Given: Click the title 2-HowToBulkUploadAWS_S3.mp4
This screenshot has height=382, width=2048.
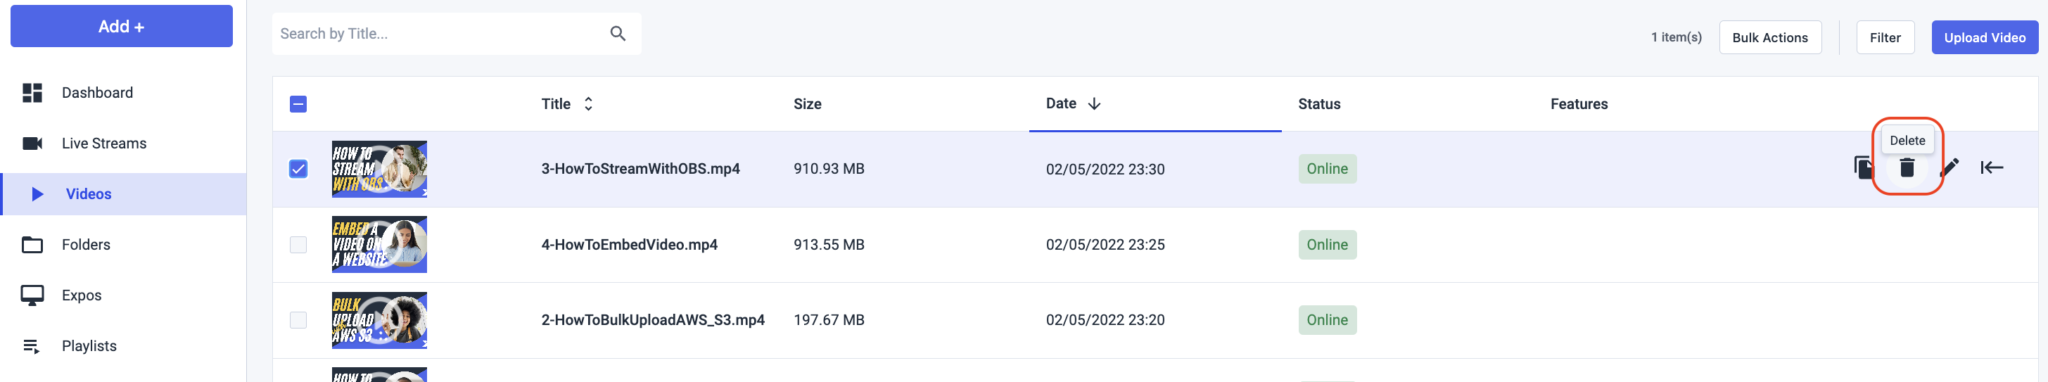Looking at the screenshot, I should 653,320.
